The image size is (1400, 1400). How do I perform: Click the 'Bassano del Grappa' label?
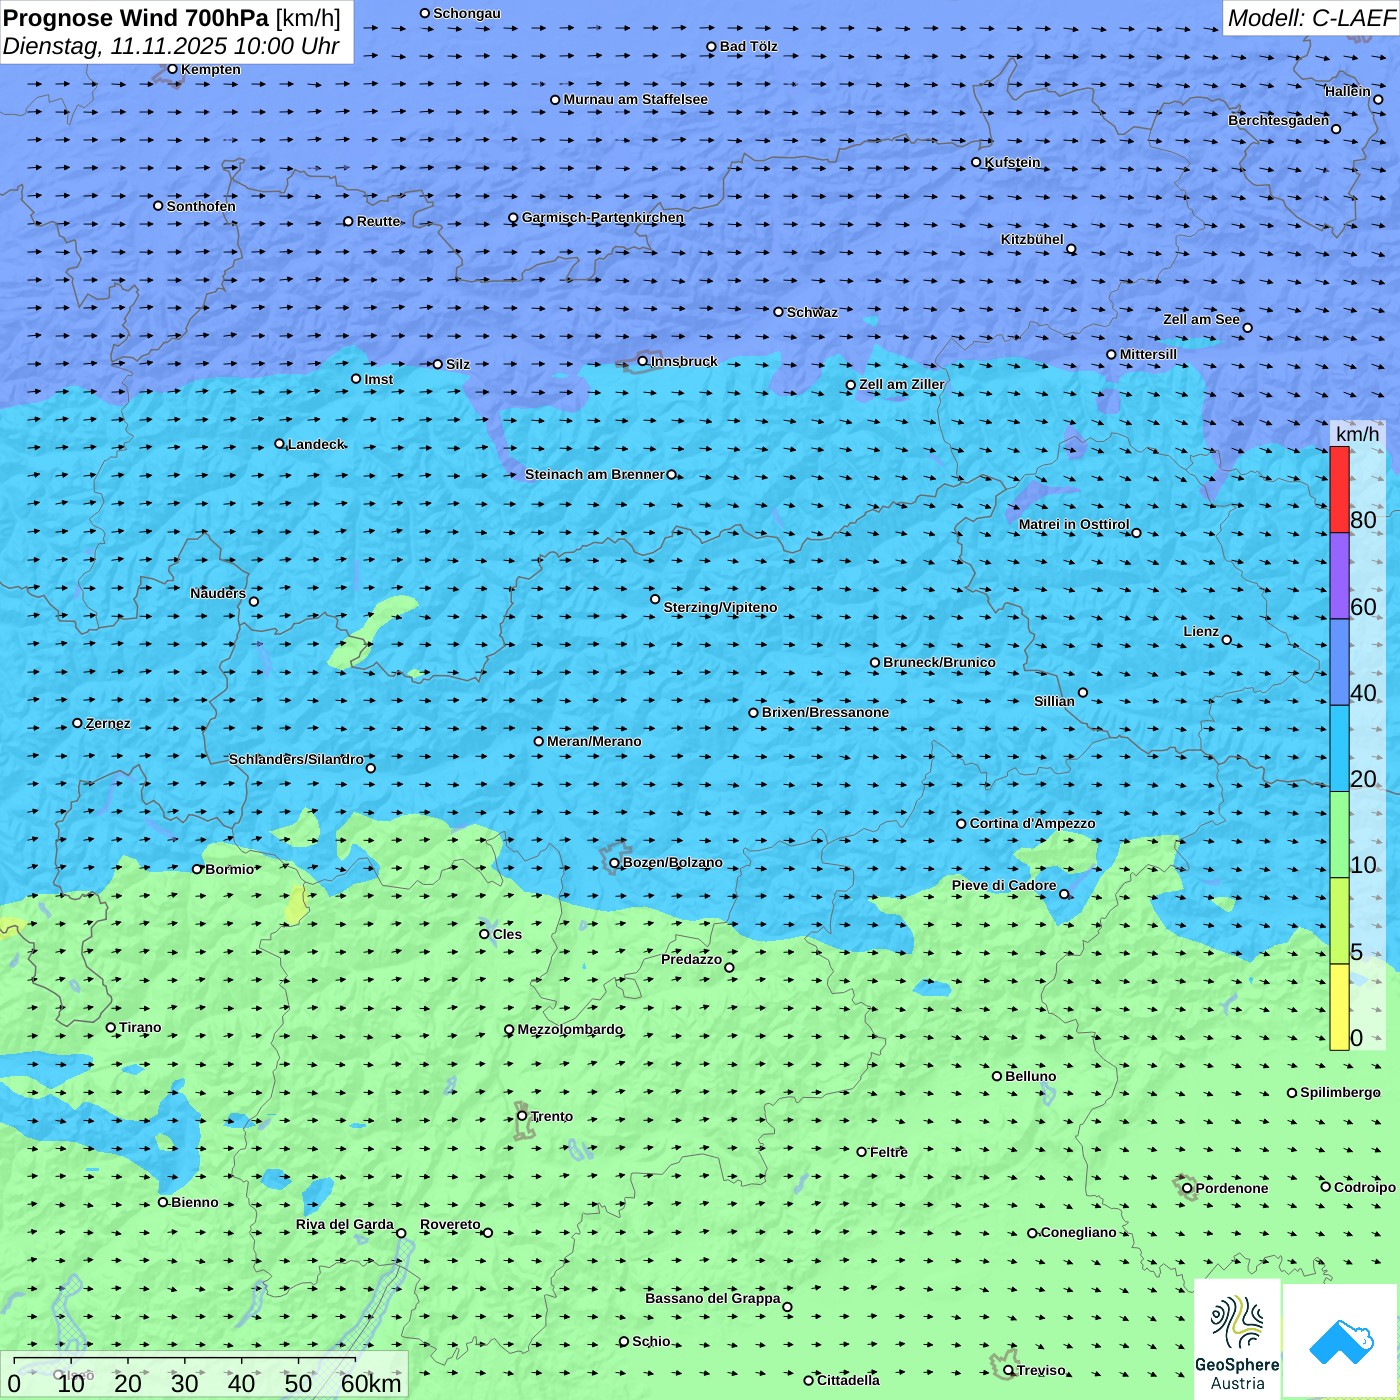tap(713, 1298)
